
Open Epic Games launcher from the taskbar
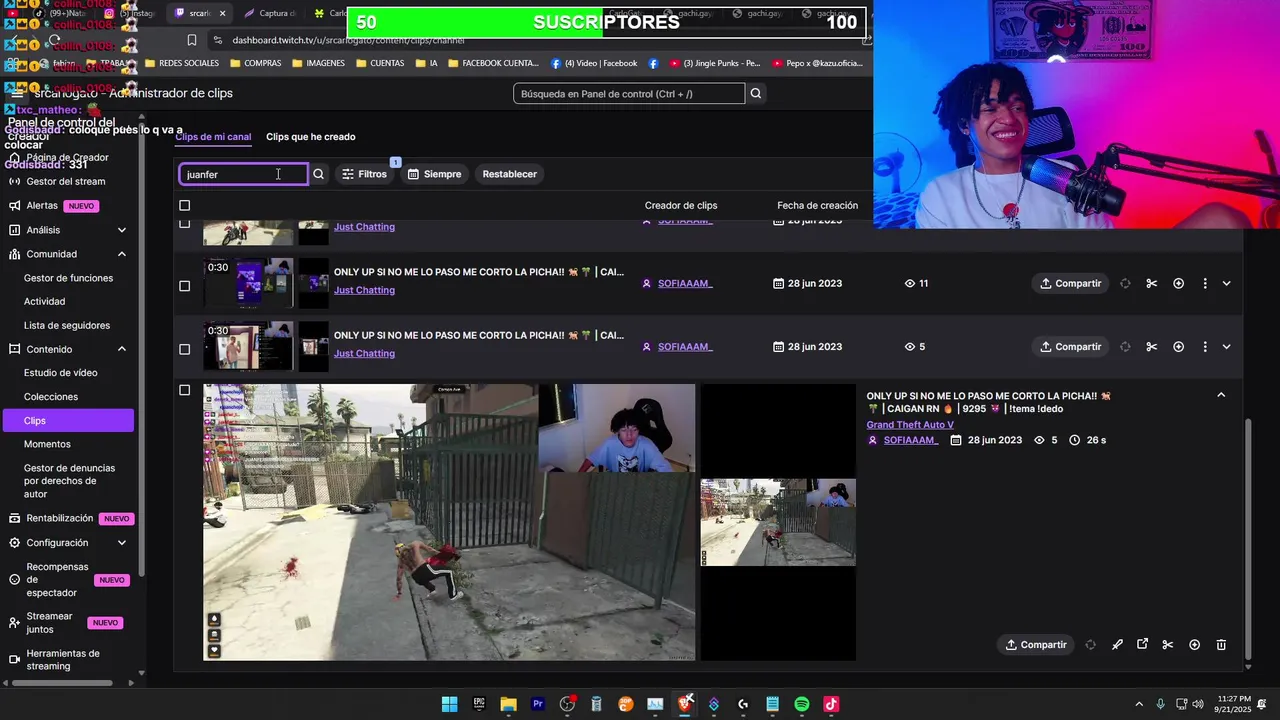tap(479, 704)
